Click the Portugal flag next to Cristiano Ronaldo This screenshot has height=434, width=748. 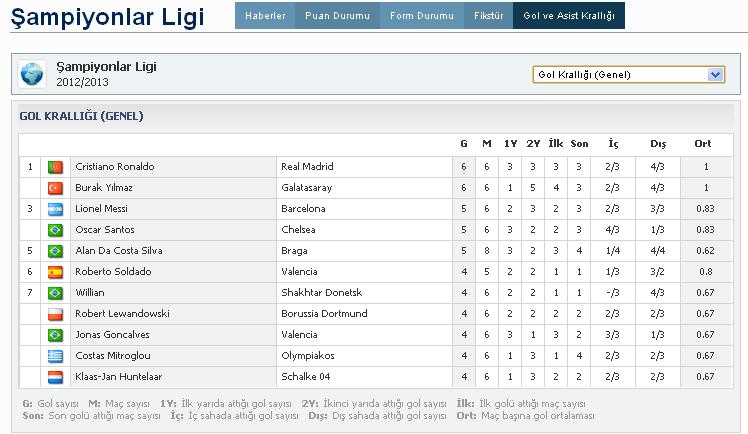click(x=55, y=167)
